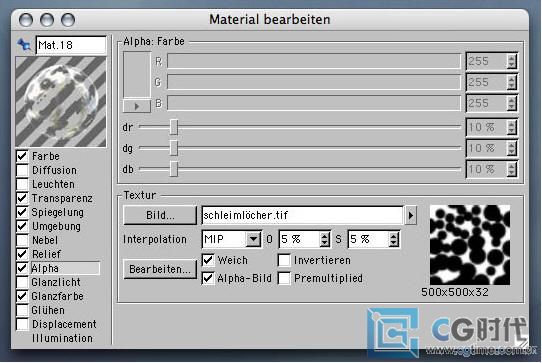Click the O value stepper arrows
Viewport: 542px width, 363px height.
325,239
